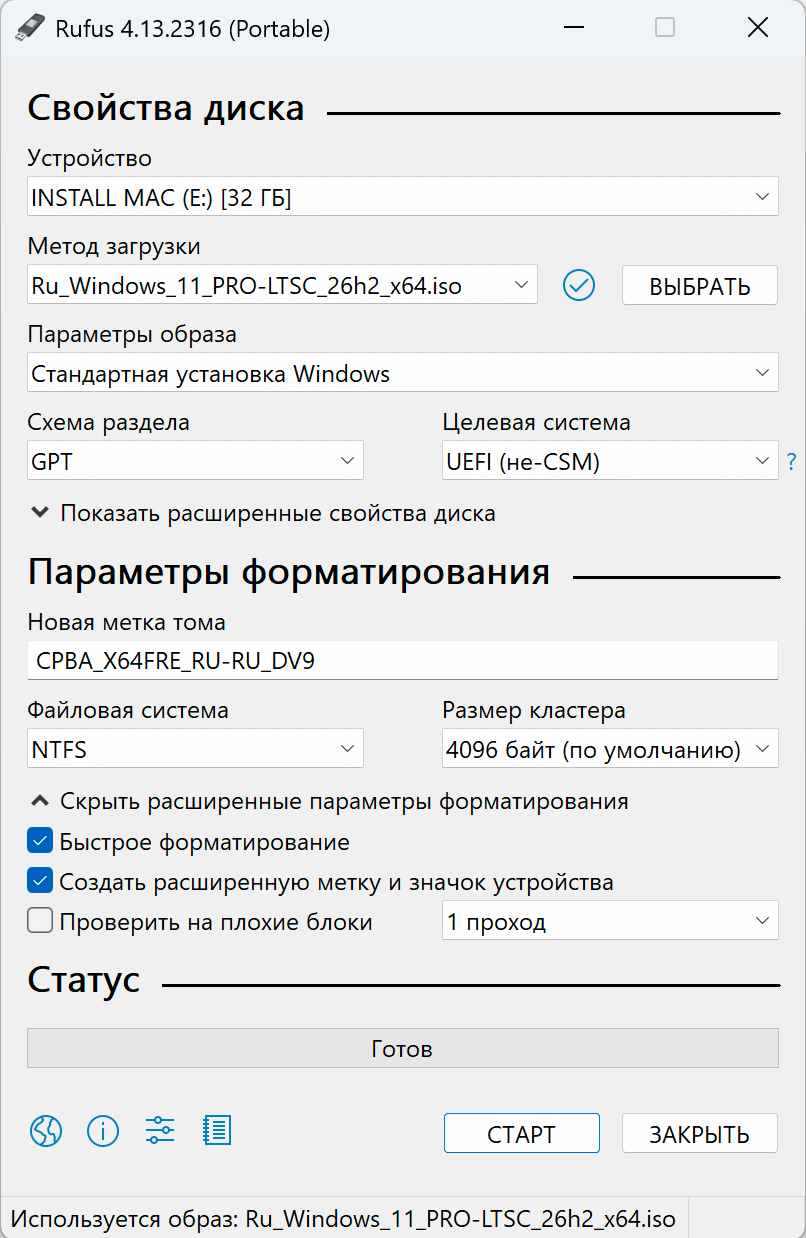Disable Быстрое форматирование checkbox

(x=40, y=840)
